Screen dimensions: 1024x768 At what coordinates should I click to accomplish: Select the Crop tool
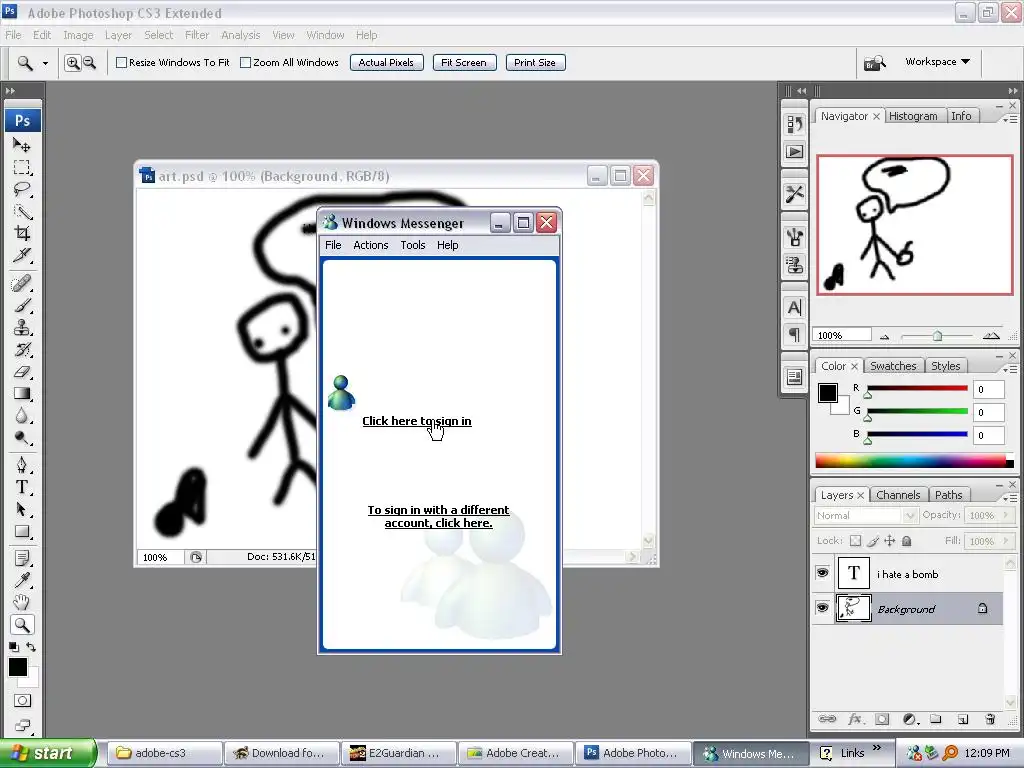[x=22, y=233]
